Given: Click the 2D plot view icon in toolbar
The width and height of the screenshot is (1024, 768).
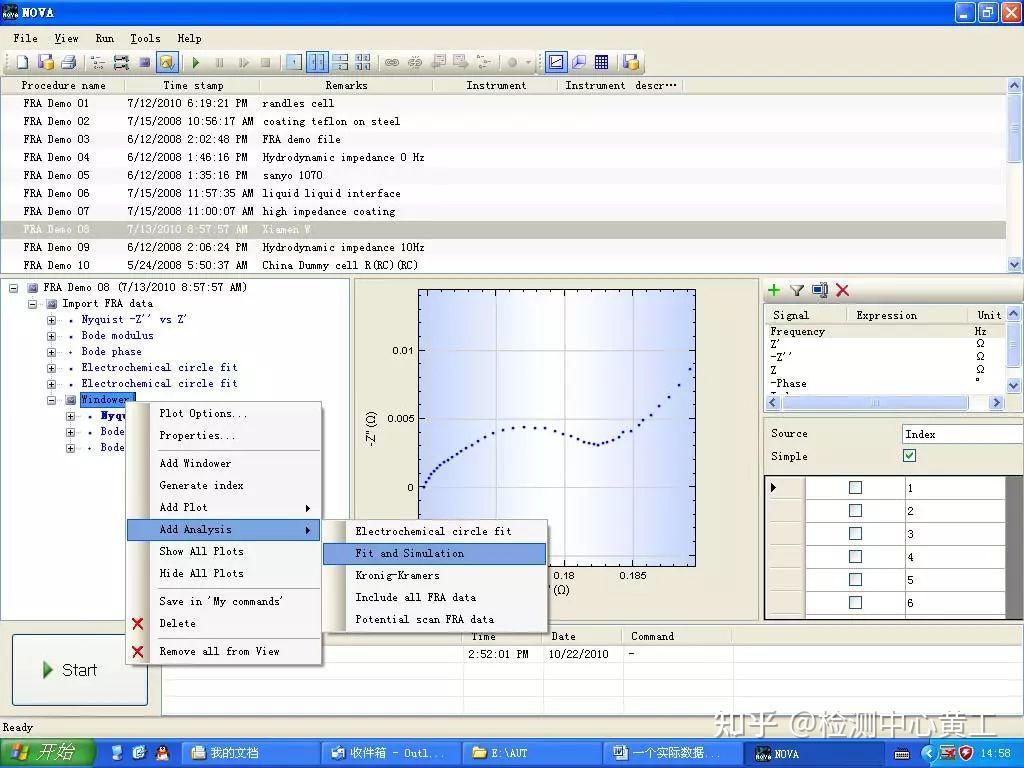Looking at the screenshot, I should point(555,62).
